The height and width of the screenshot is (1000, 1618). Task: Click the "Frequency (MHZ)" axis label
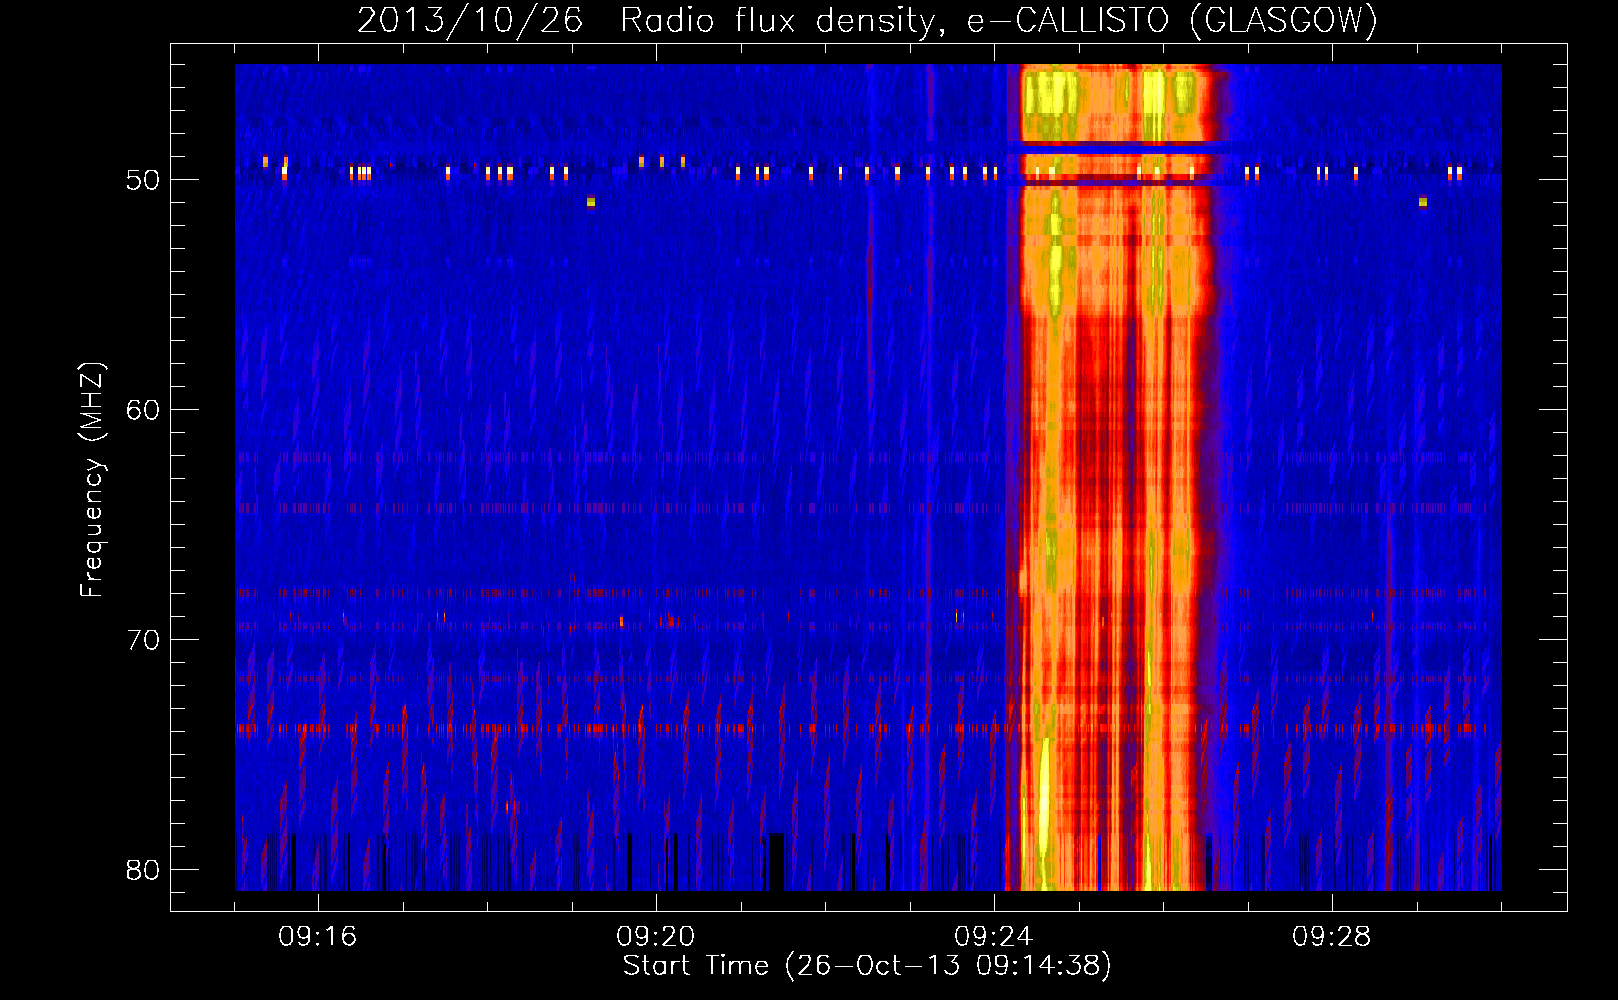(x=91, y=479)
